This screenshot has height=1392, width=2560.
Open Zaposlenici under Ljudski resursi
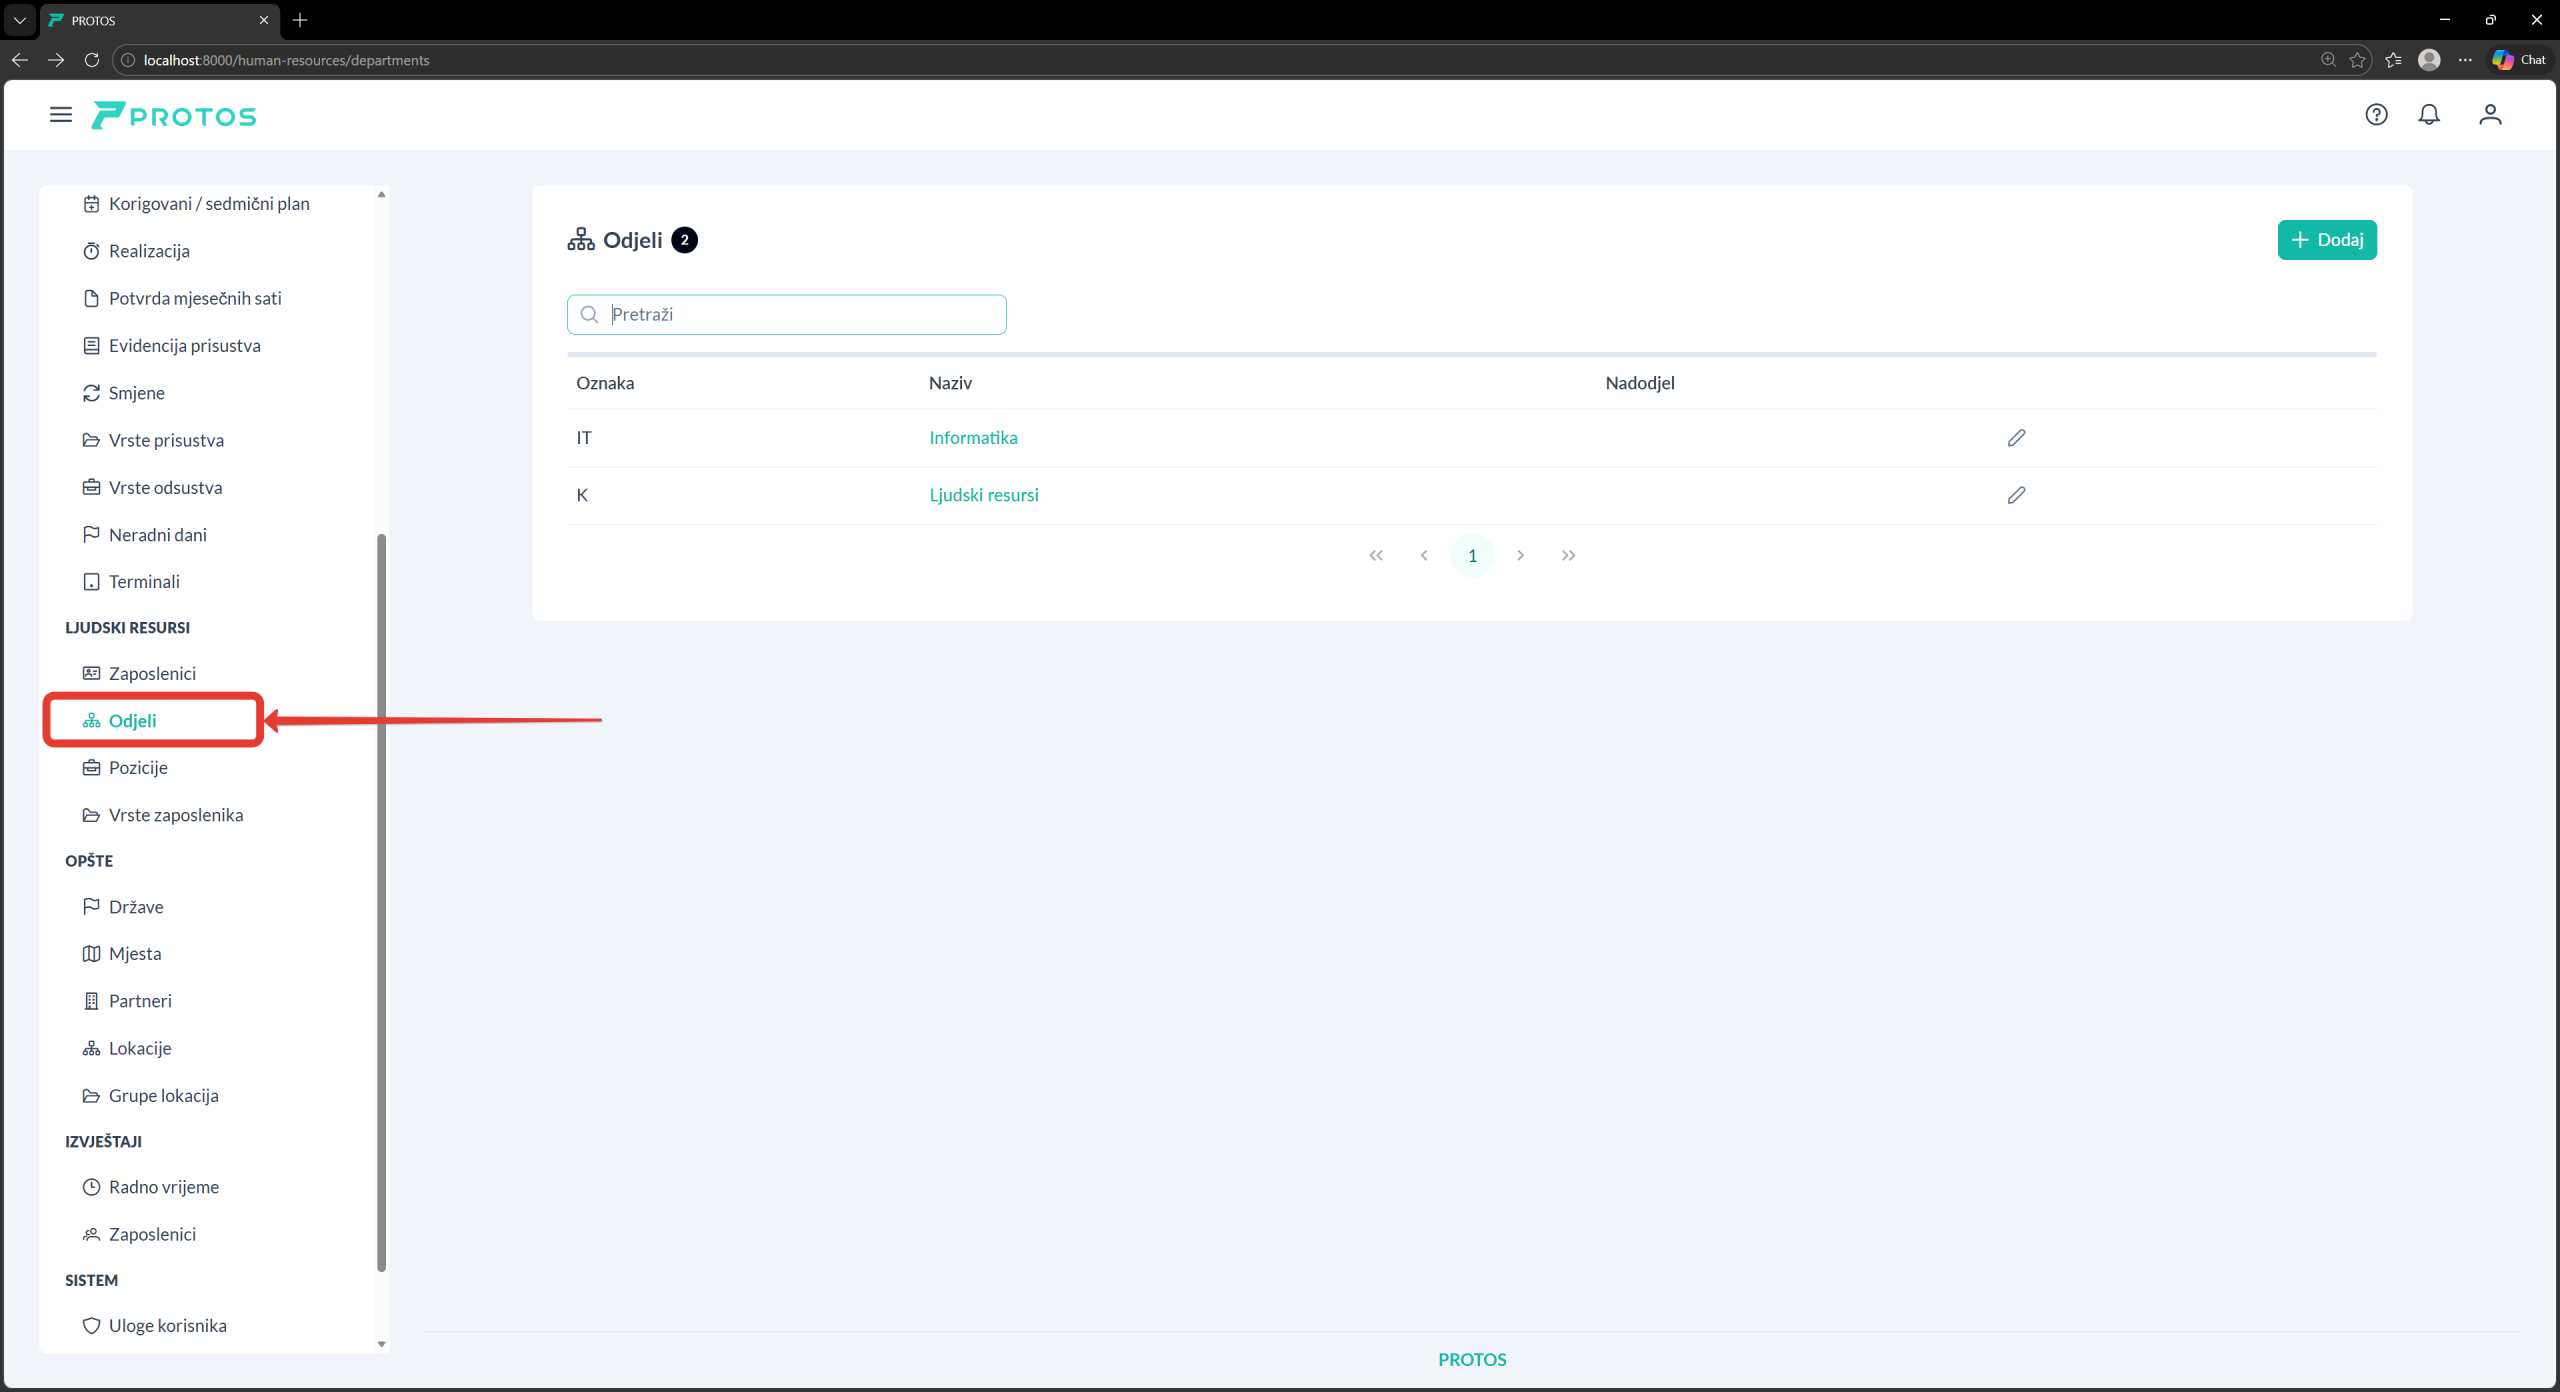tap(152, 674)
